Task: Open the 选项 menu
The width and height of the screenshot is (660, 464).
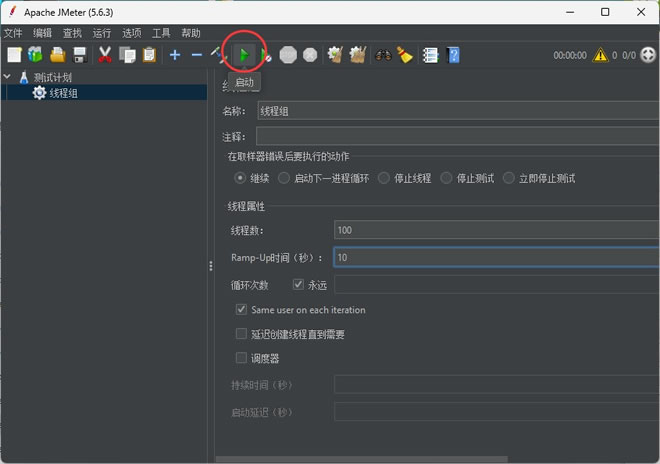Action: (132, 33)
